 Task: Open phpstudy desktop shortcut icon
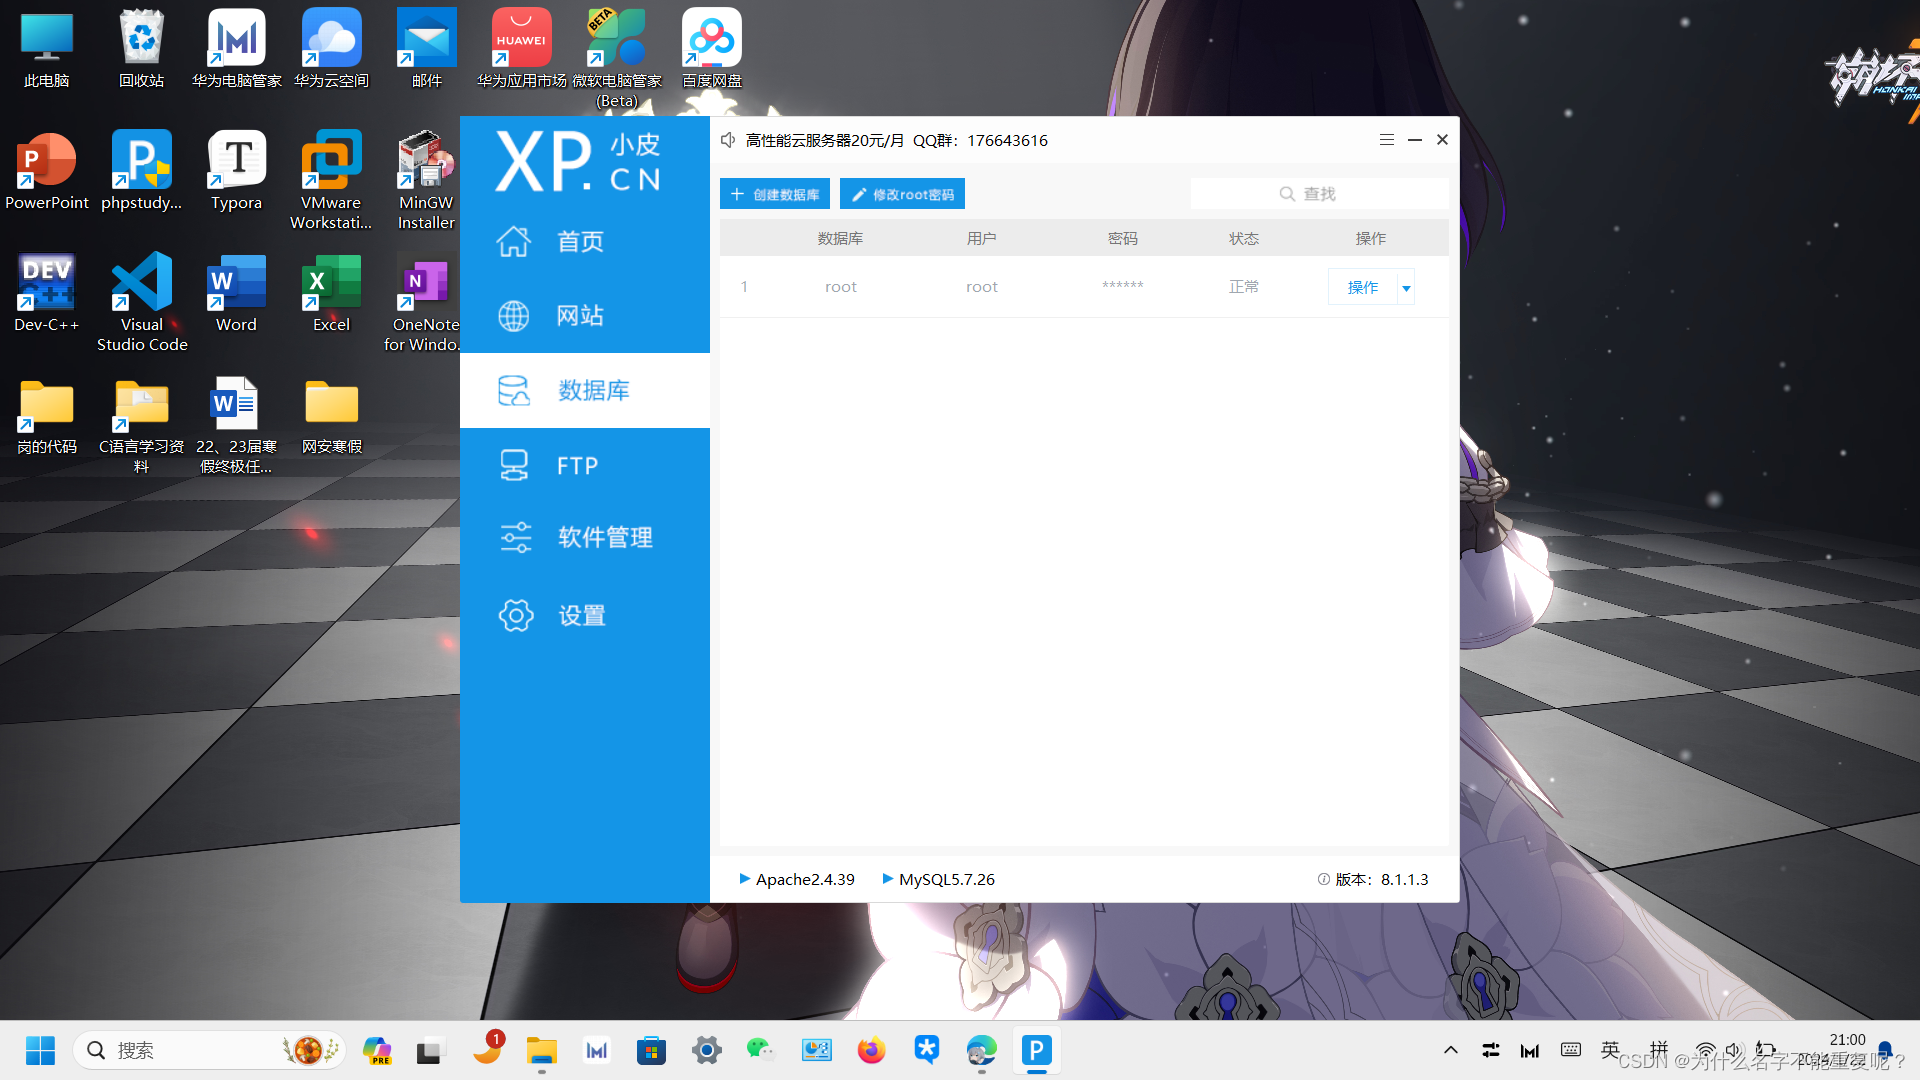point(141,160)
